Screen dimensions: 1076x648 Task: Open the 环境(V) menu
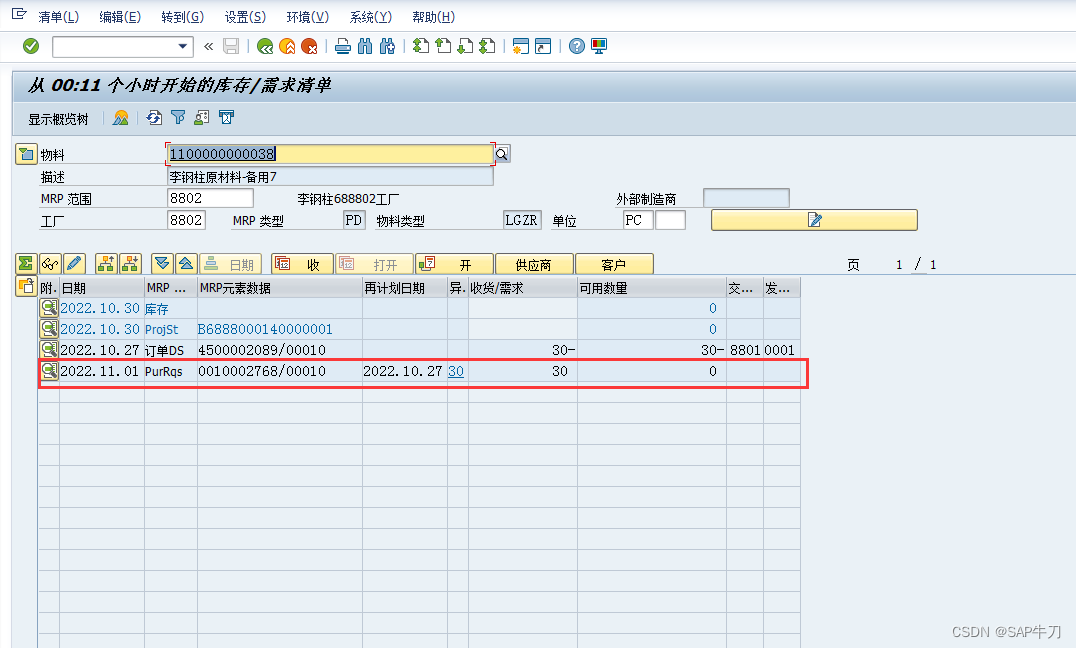point(307,17)
